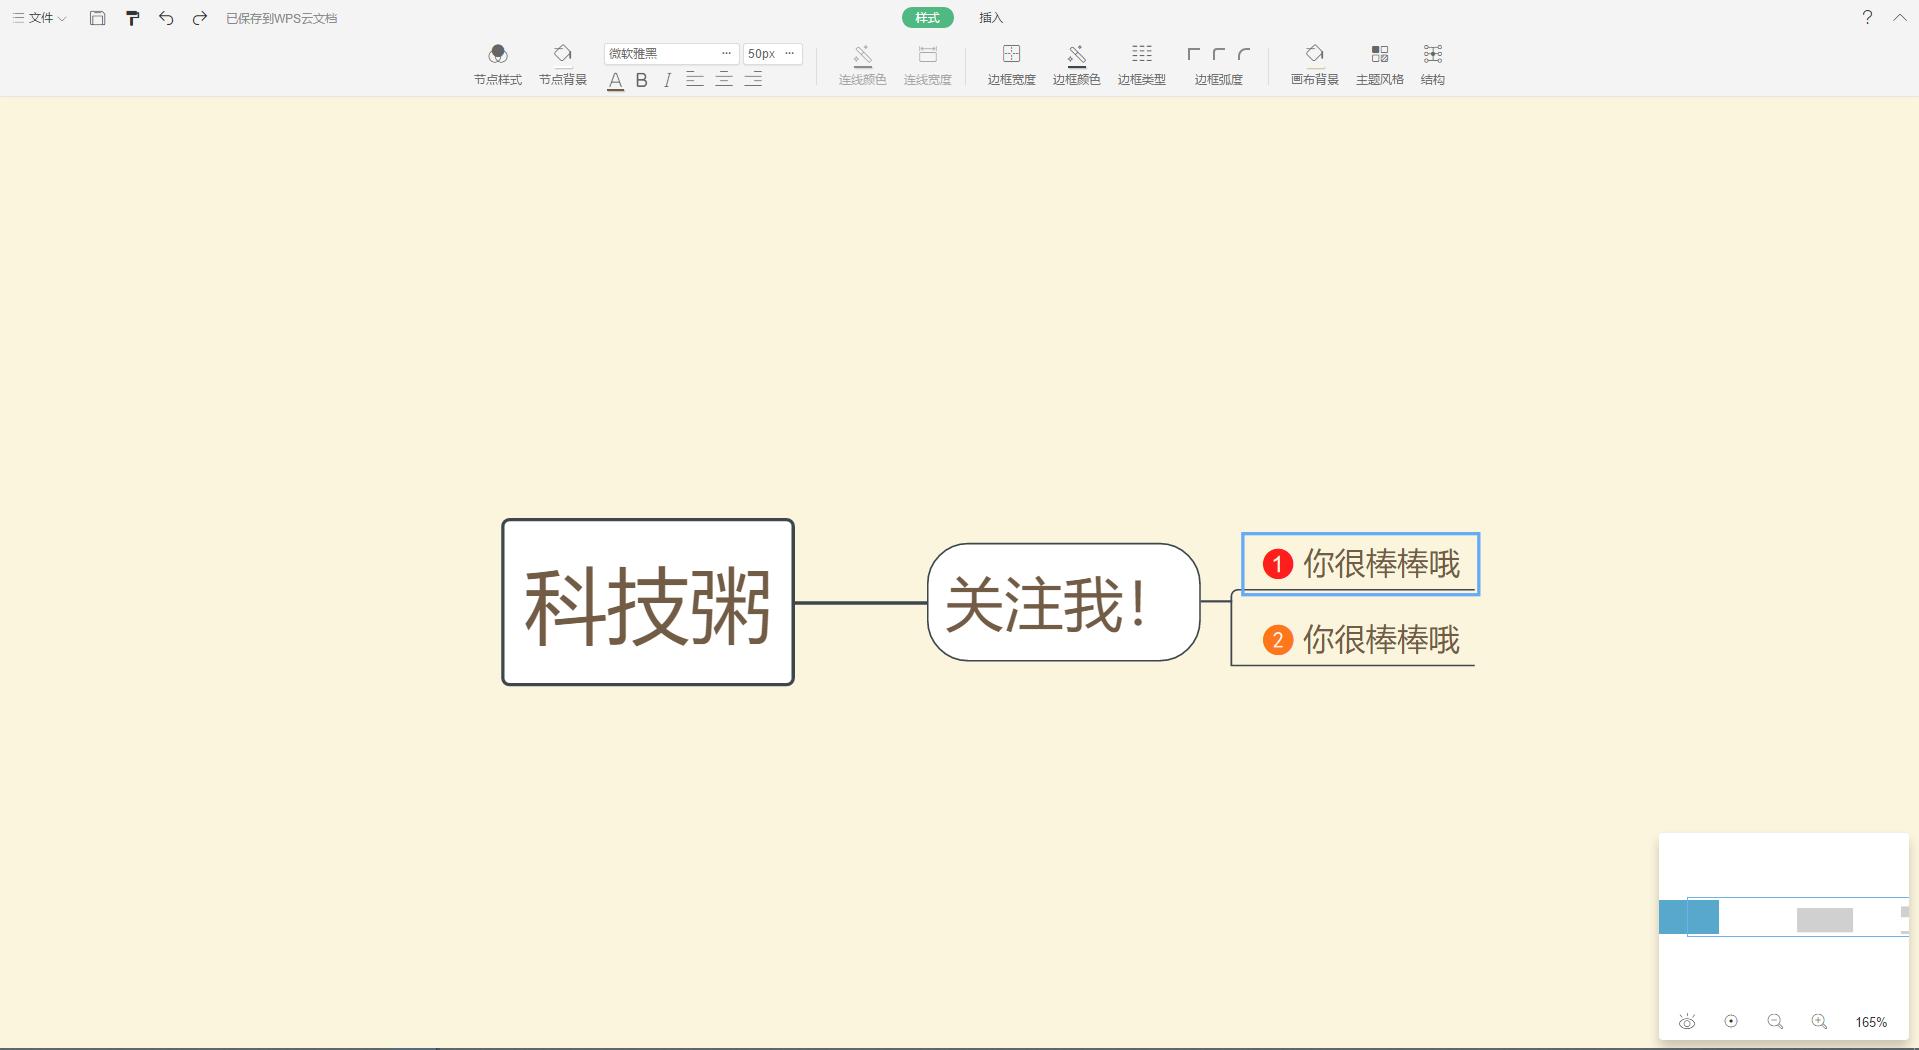Viewport: 1919px width, 1050px height.
Task: Click the undo arrow button
Action: [166, 17]
